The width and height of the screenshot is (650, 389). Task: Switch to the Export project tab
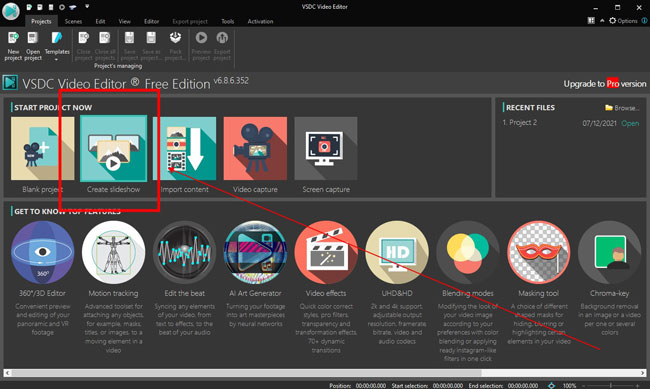(x=190, y=21)
